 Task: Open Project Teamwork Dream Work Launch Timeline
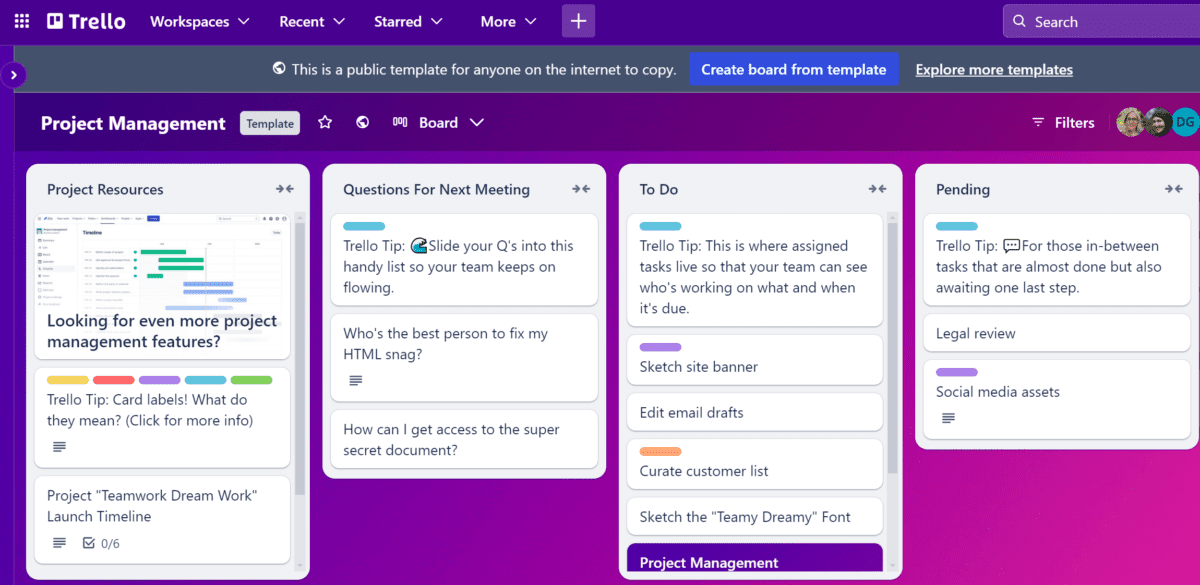coord(163,520)
